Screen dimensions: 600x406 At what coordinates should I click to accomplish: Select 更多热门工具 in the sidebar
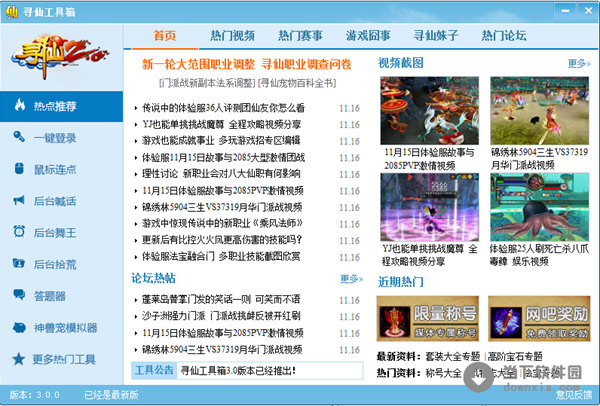tap(62, 359)
